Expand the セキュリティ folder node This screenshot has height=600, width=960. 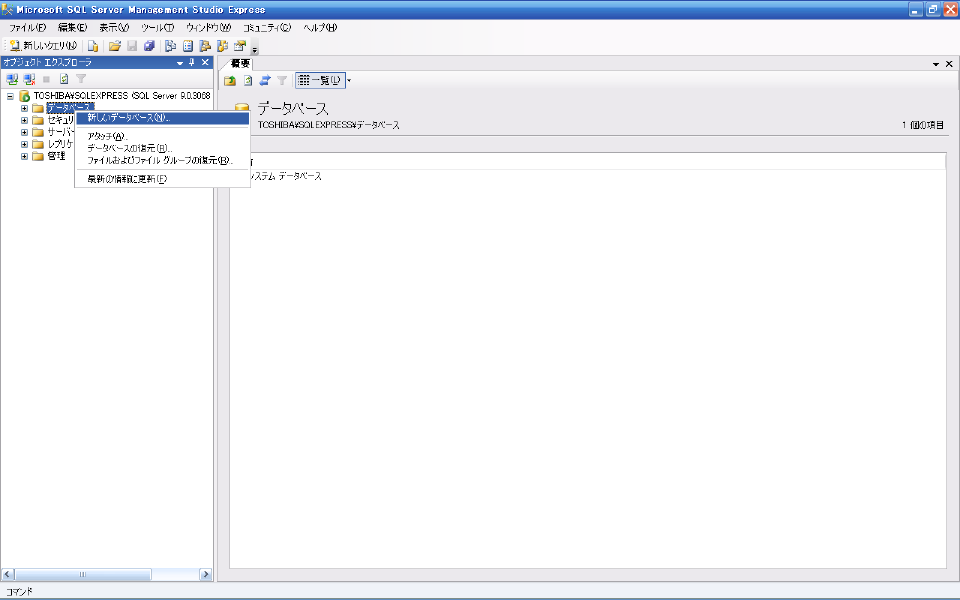tap(24, 120)
